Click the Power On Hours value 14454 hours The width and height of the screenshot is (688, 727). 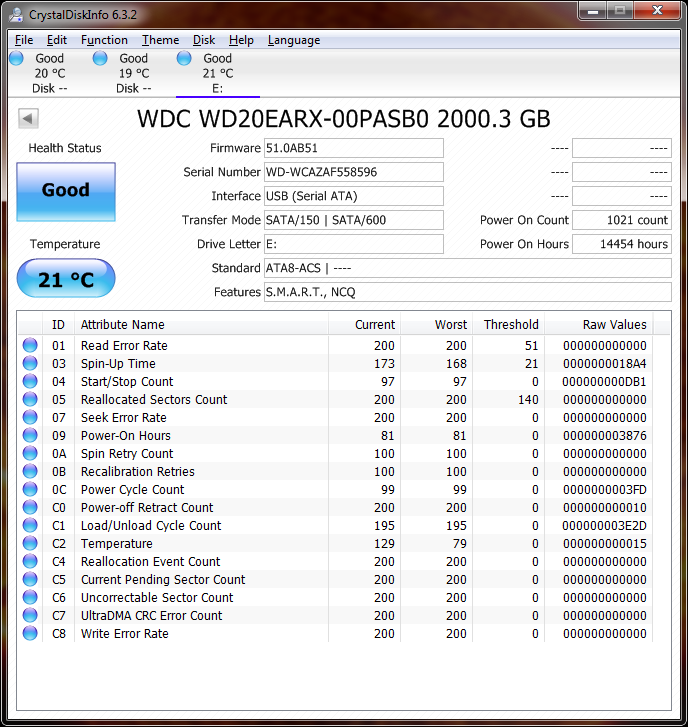(622, 244)
